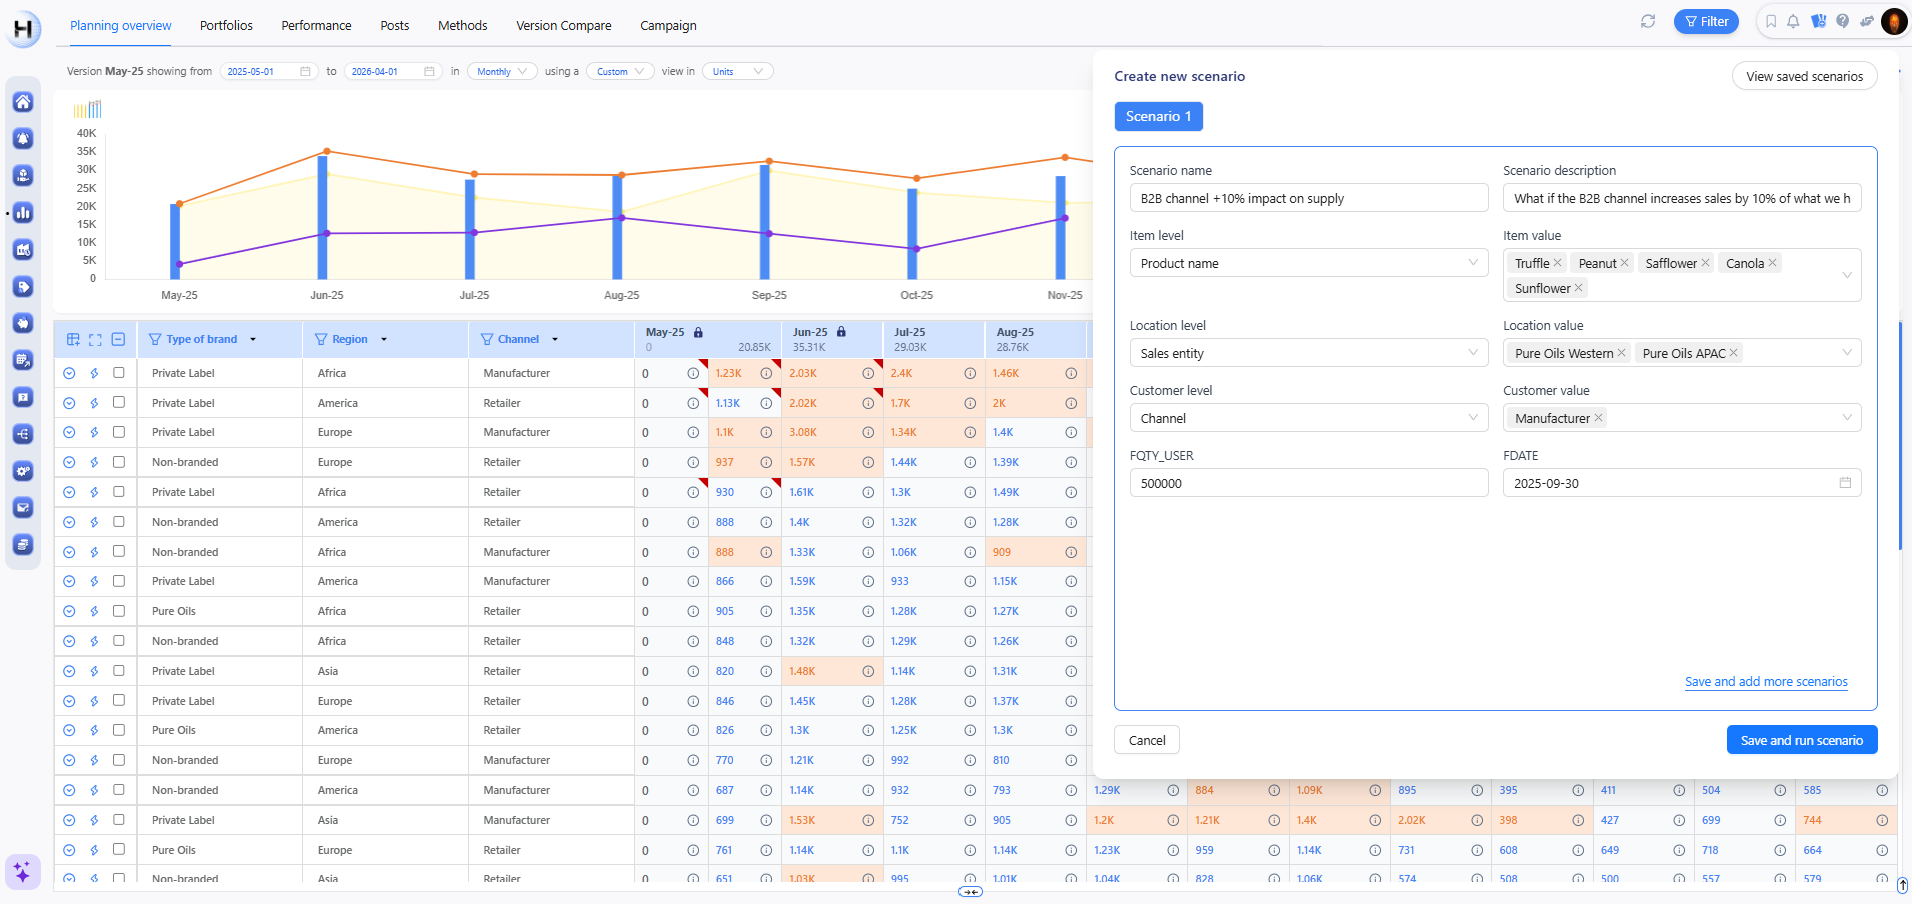Switch to the Portfolios tab
Screen dimensions: 1912x904
[x=226, y=25]
